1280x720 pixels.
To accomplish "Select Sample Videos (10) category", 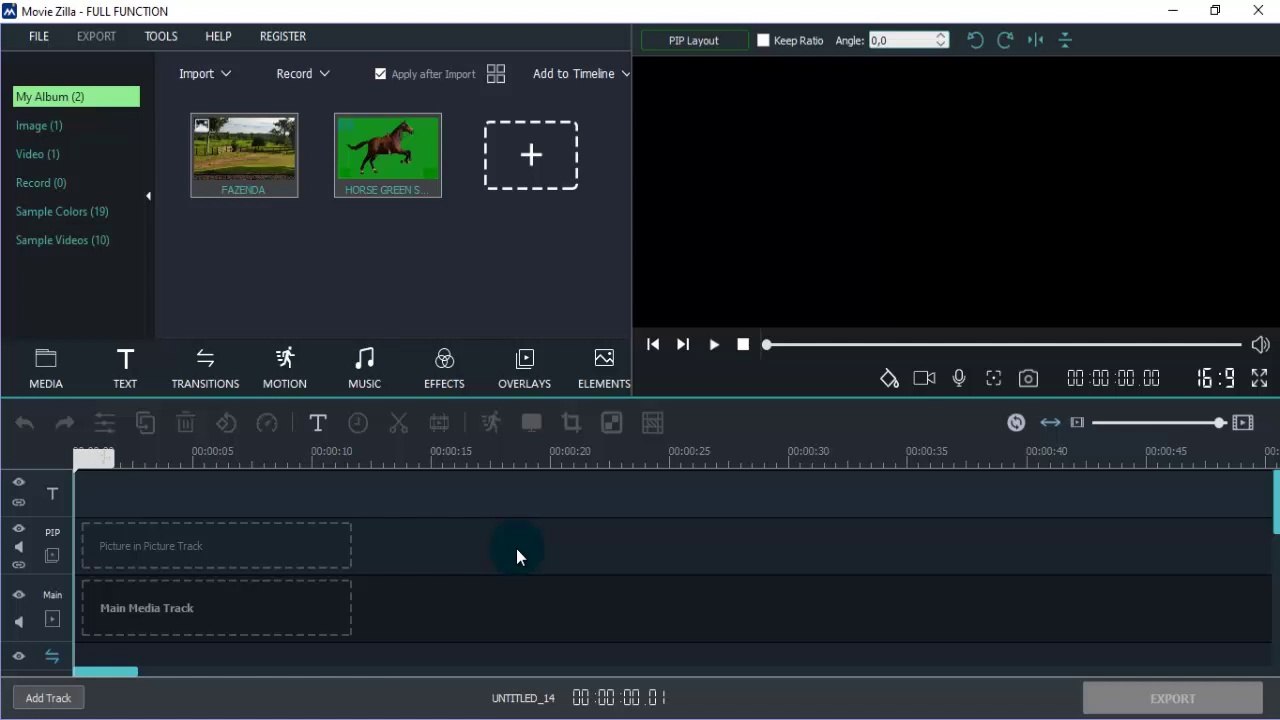I will tap(63, 240).
